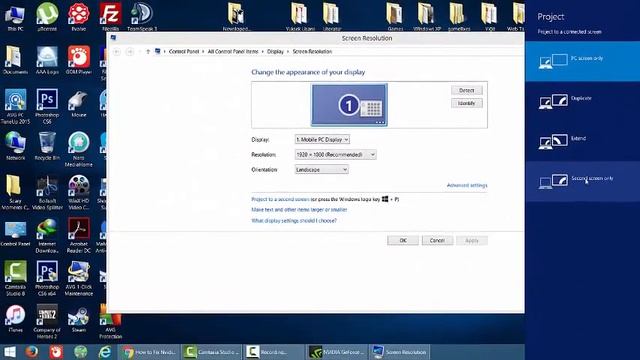
Task: Open the Orientation dropdown
Action: click(x=322, y=169)
